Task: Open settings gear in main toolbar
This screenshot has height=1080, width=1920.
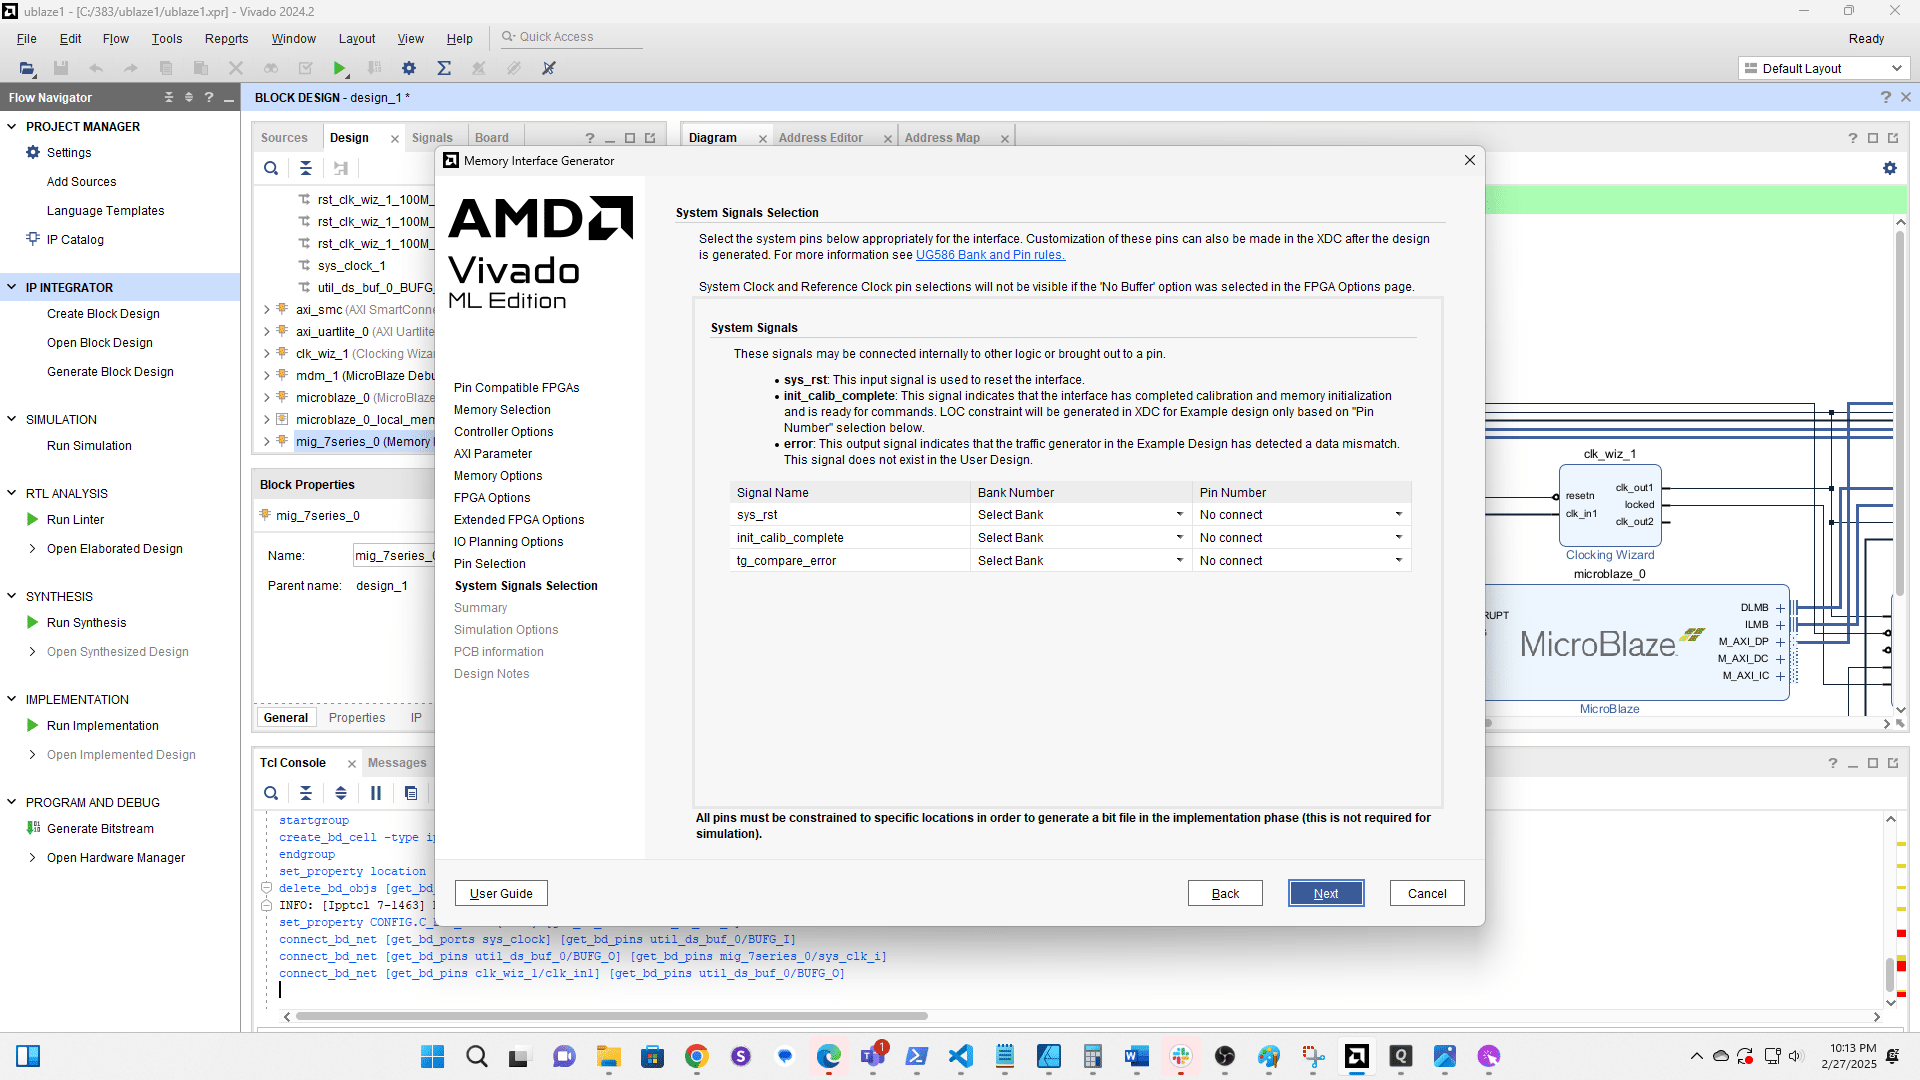Action: point(408,68)
